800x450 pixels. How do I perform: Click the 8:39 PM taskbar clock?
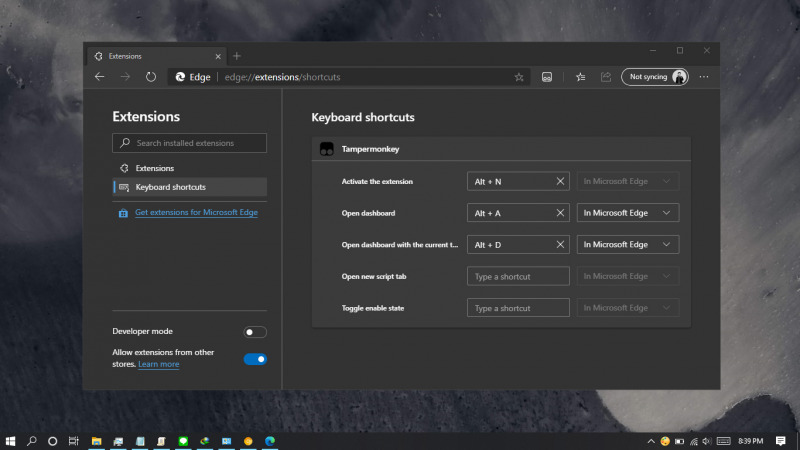(751, 441)
